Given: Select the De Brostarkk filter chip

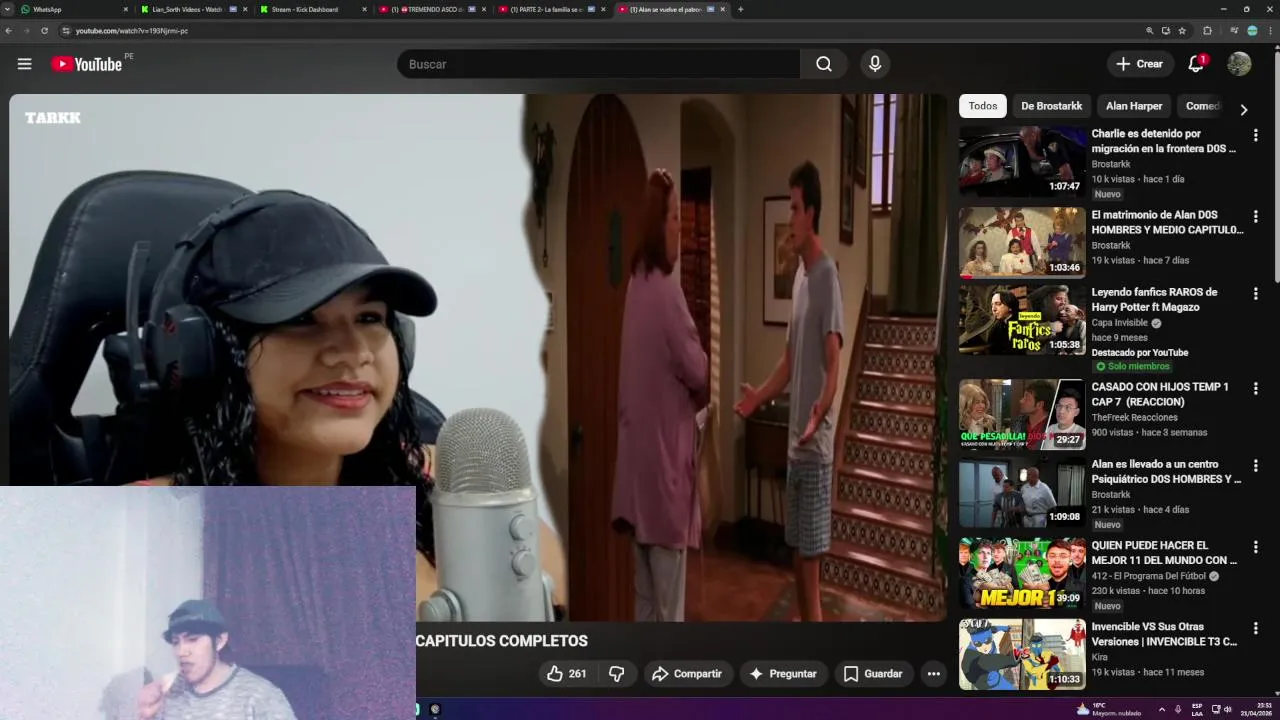Looking at the screenshot, I should (1051, 106).
